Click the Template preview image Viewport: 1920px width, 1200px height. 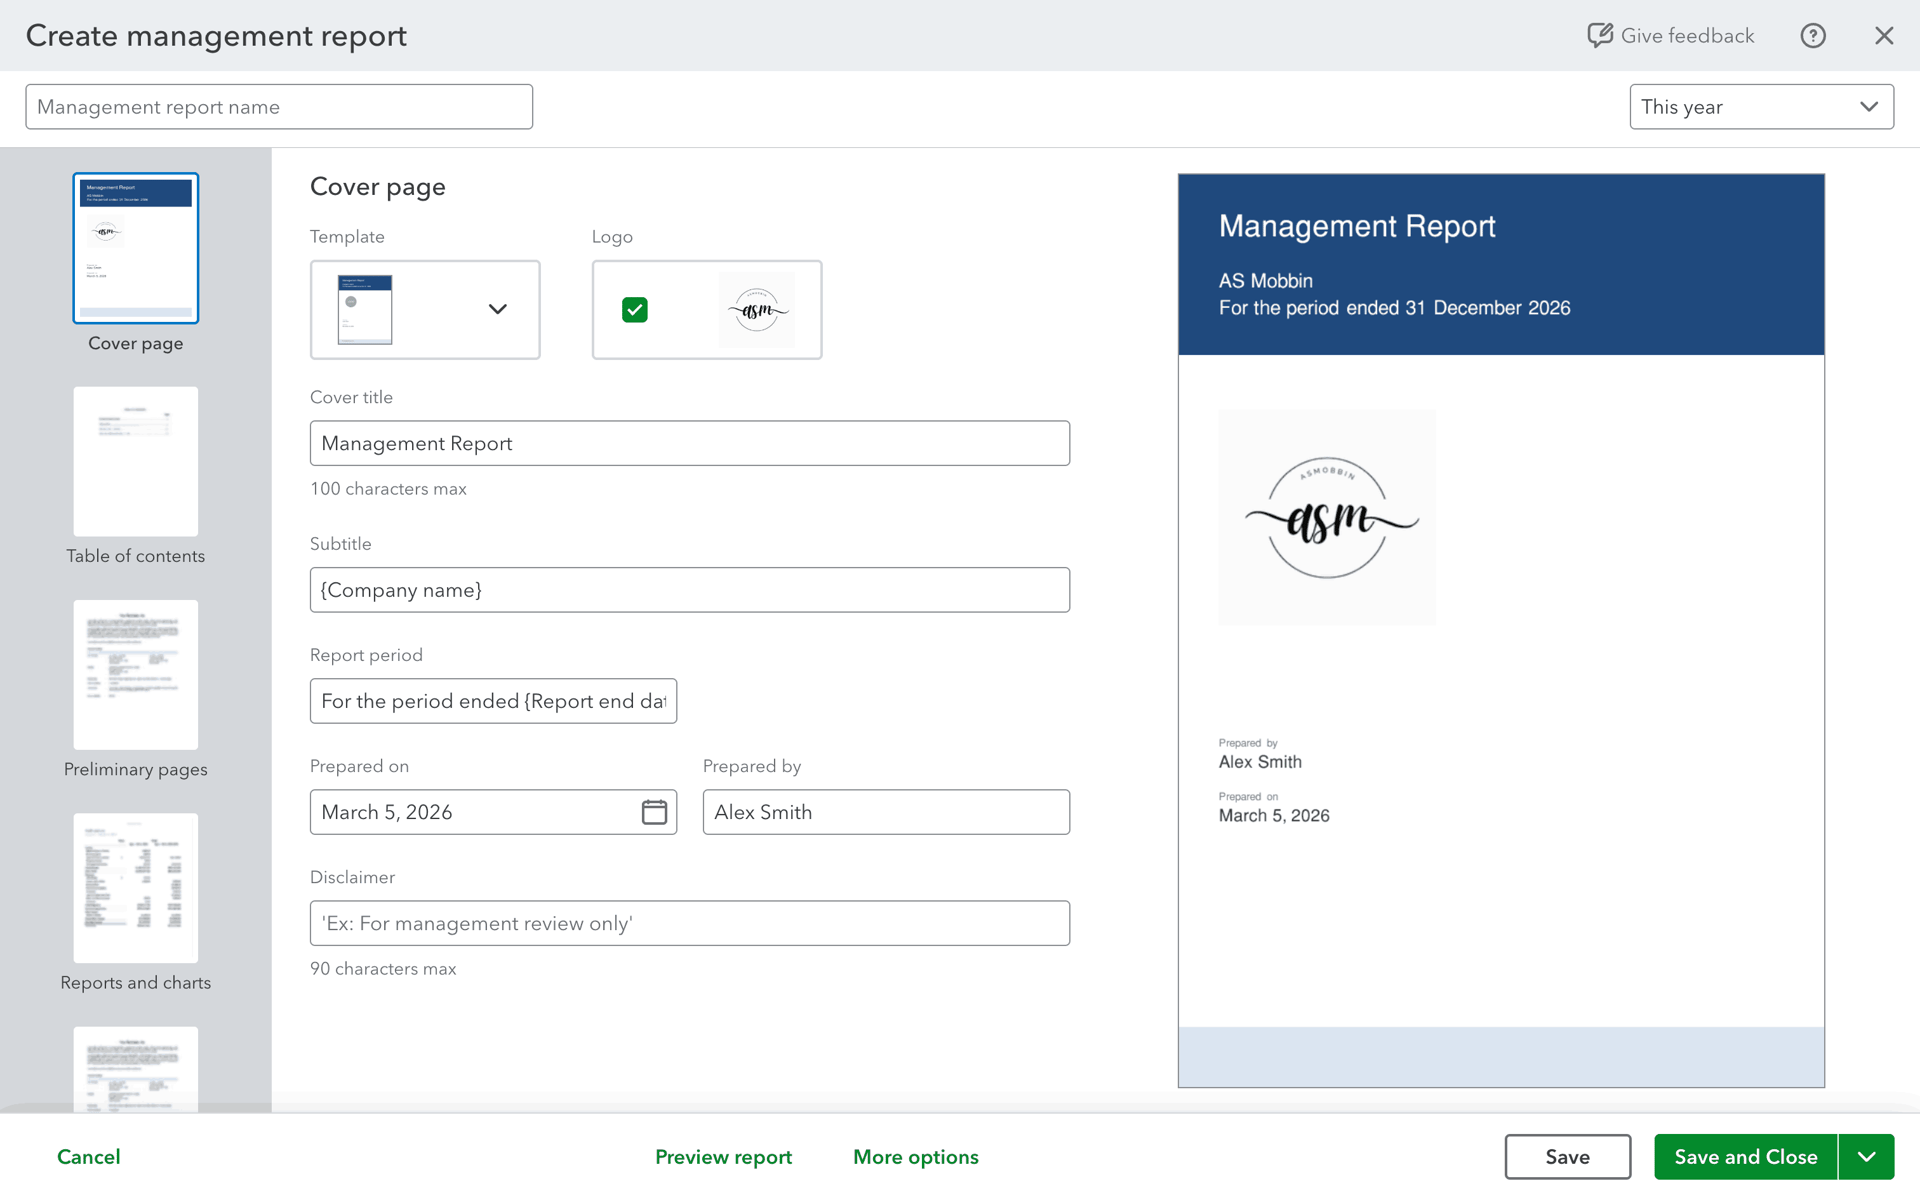tap(365, 310)
